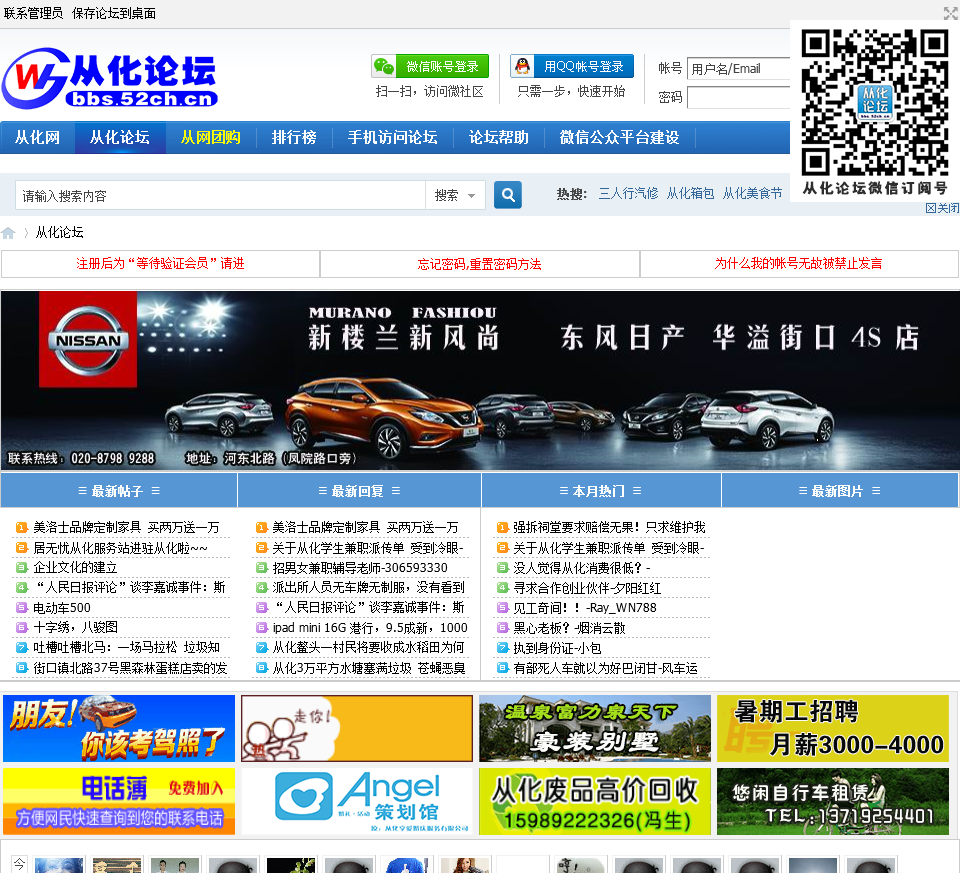Image resolution: width=960 pixels, height=873 pixels.
Task: Click the 温泉富力泉天下 villa ad
Action: [x=594, y=729]
